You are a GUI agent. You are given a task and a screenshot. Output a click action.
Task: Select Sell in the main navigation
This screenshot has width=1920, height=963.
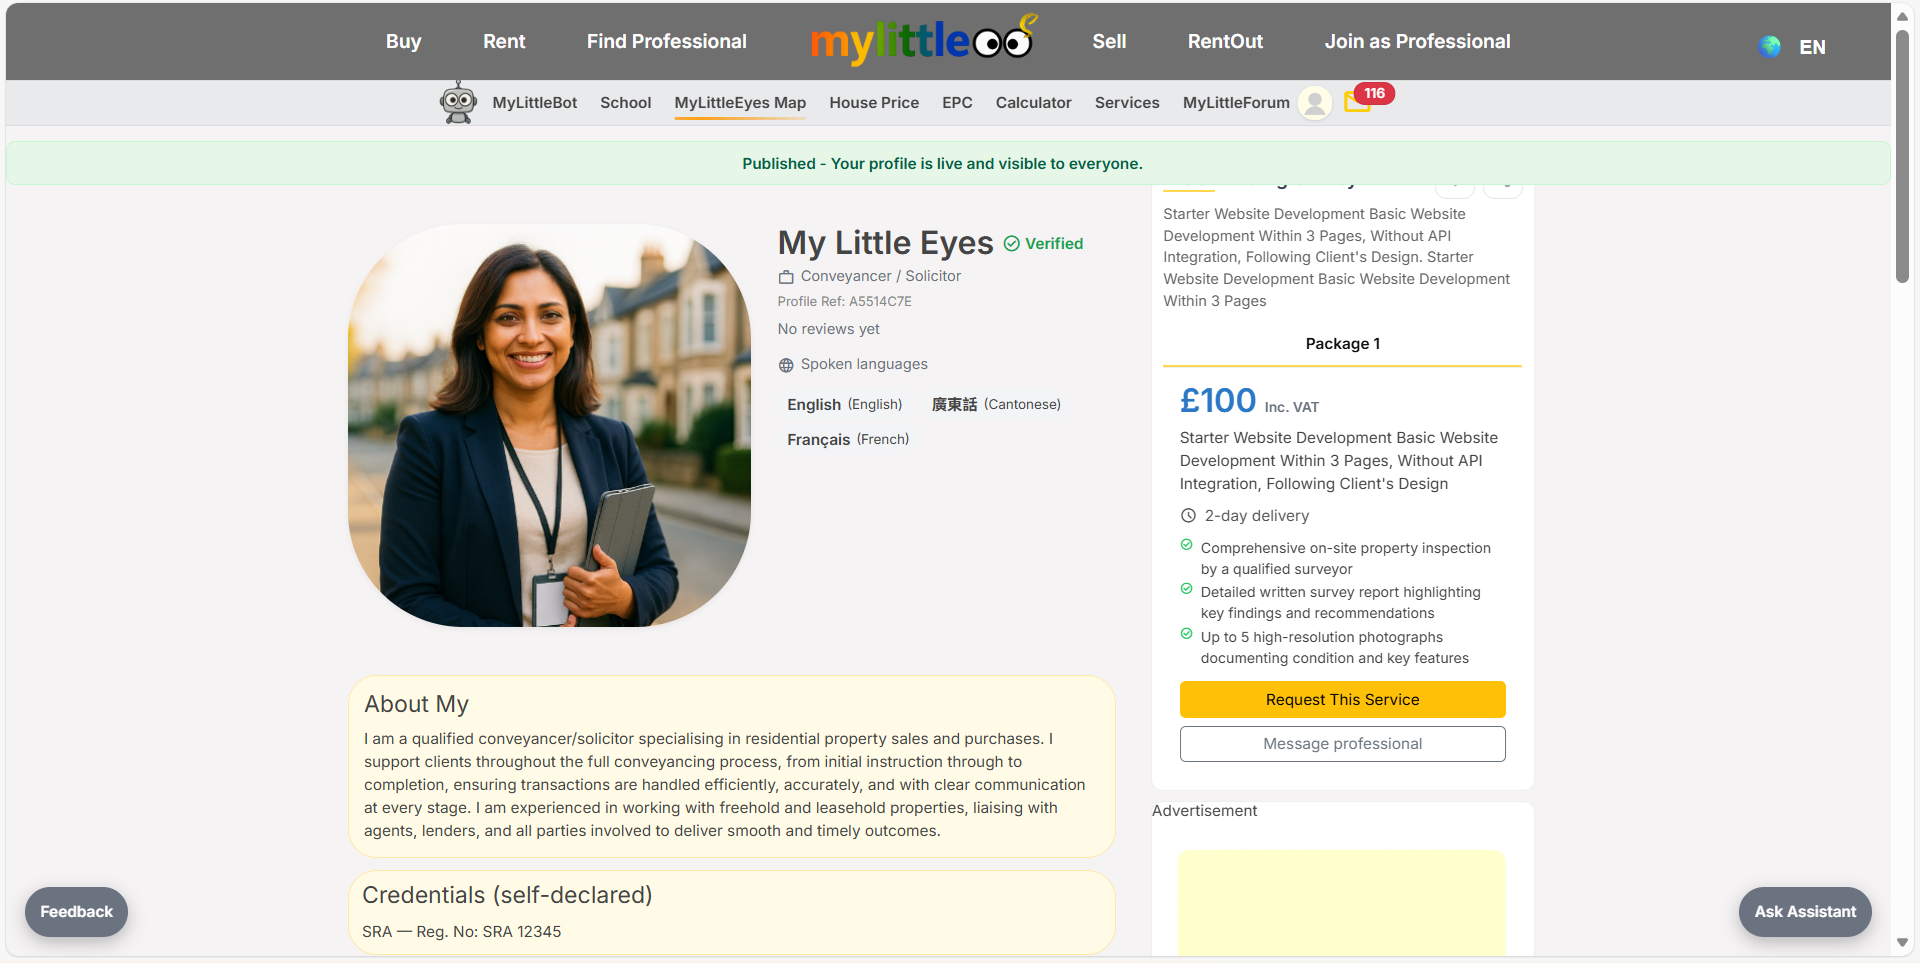pyautogui.click(x=1108, y=41)
